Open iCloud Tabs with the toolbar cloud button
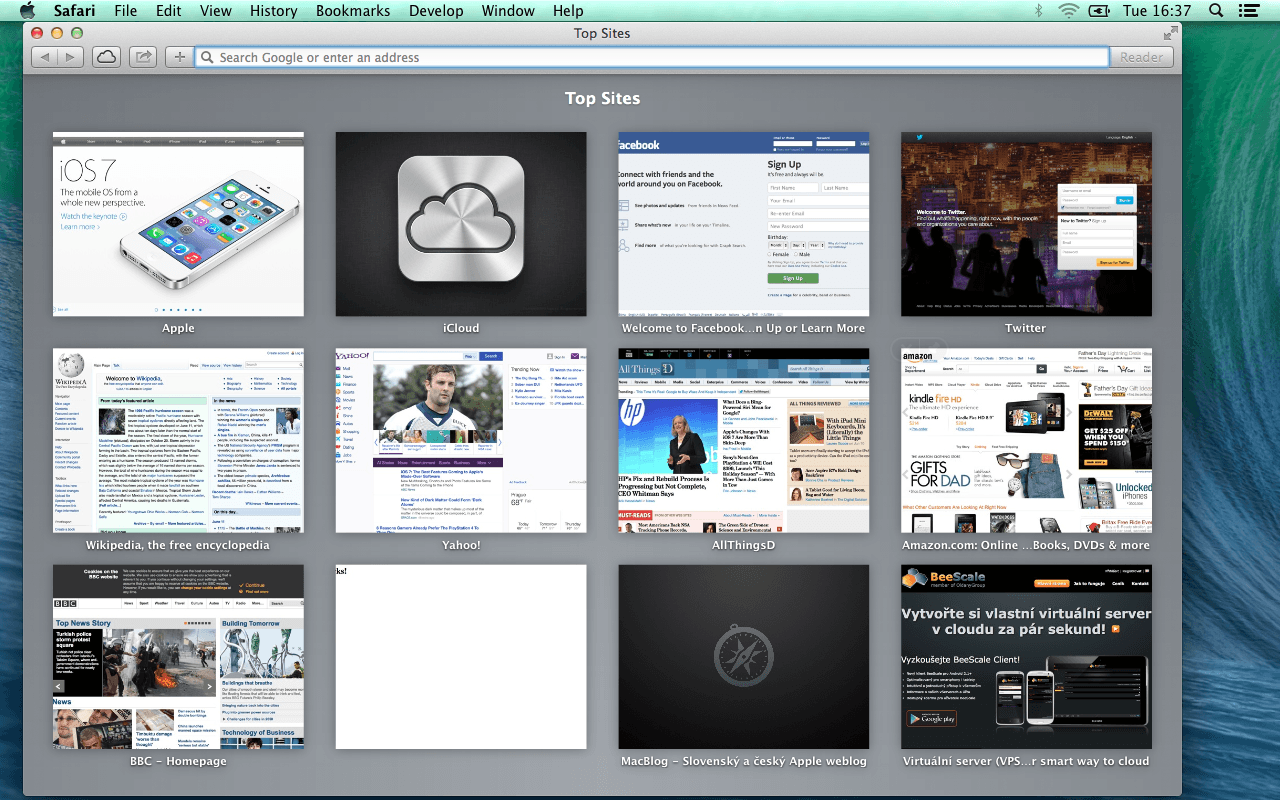The image size is (1280, 800). tap(106, 57)
